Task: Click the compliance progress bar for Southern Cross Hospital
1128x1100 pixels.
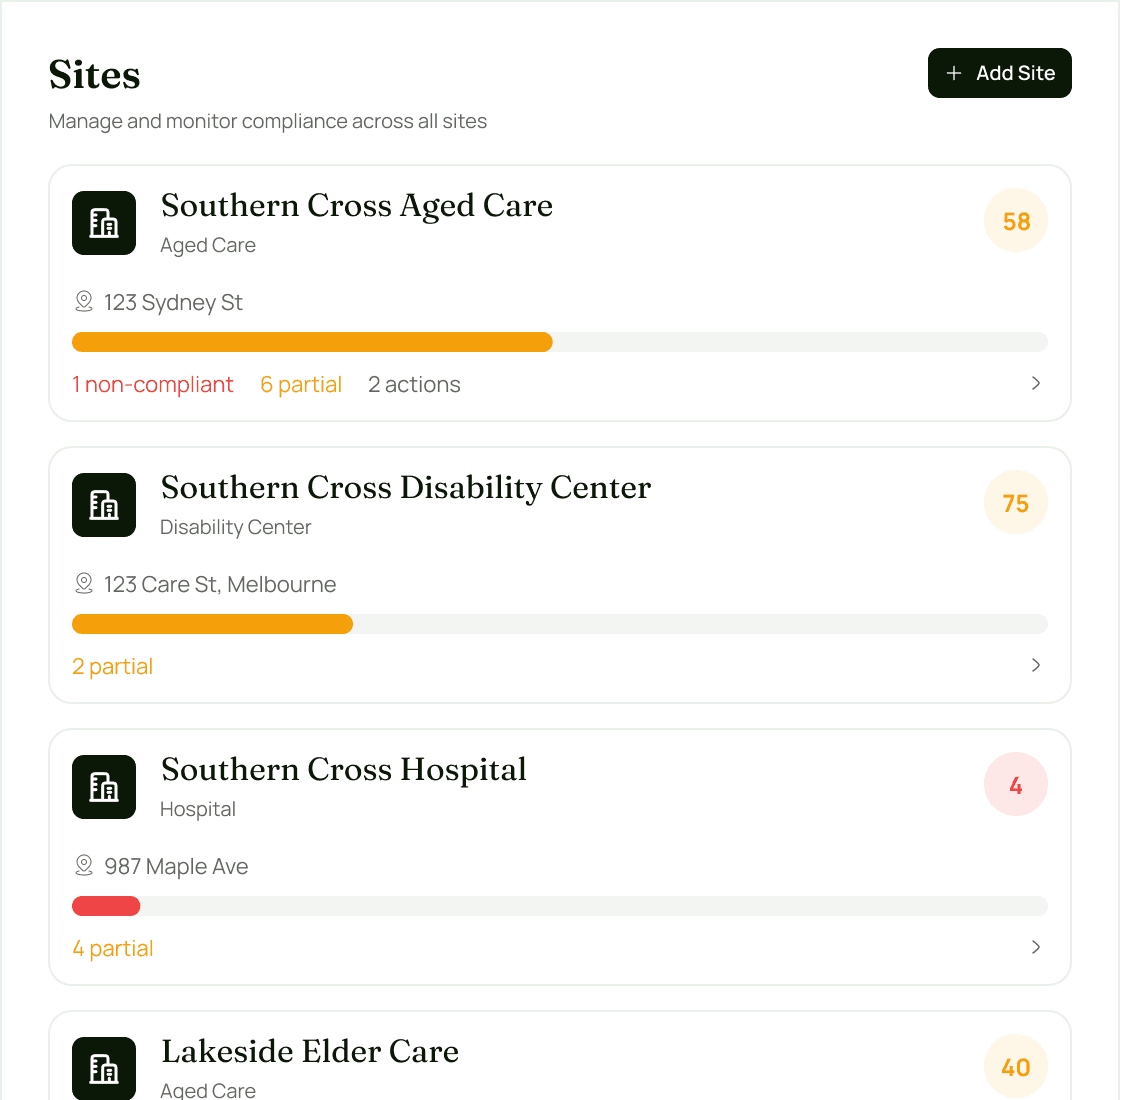Action: (560, 905)
